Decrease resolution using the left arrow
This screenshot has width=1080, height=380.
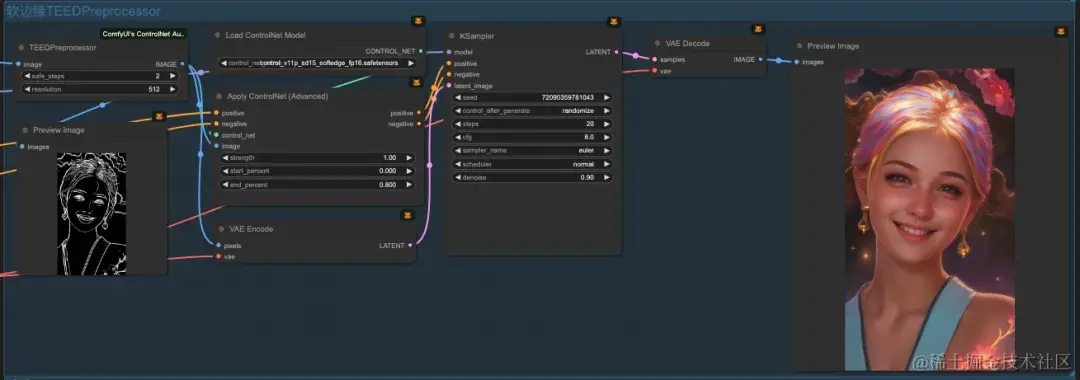point(27,89)
